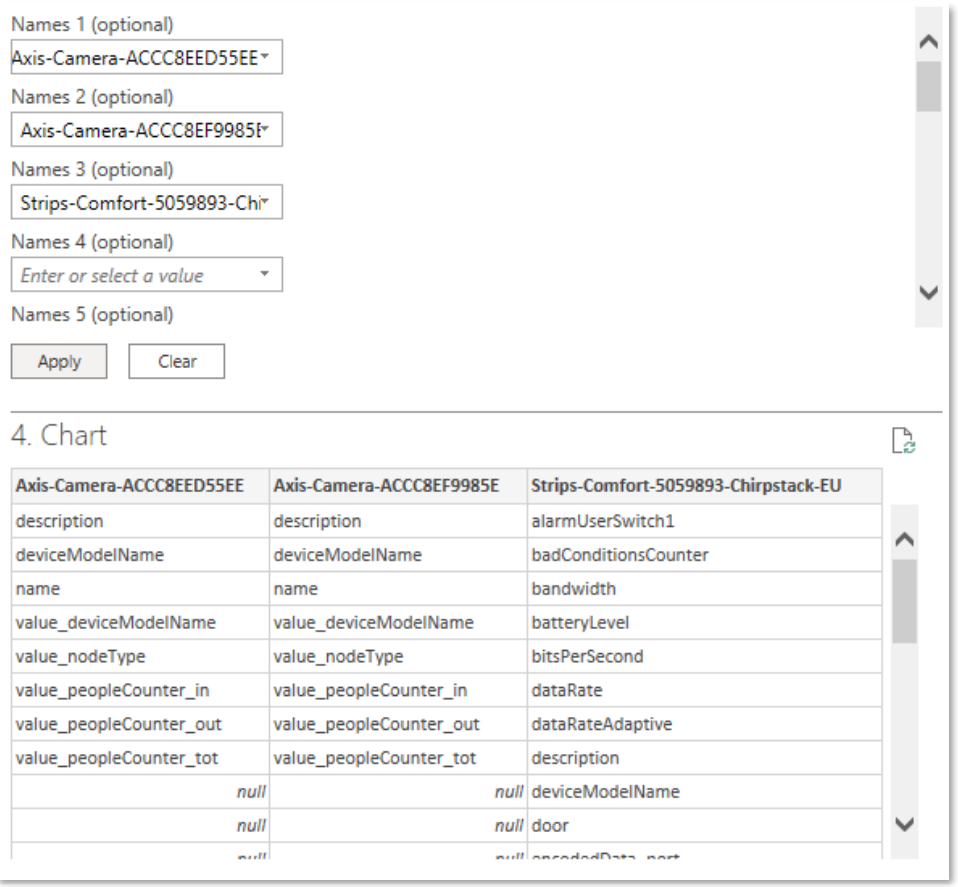Select the Strips-Comfort-5059893-Chirpstack-EU column header
The image size is (958, 887).
(x=704, y=486)
